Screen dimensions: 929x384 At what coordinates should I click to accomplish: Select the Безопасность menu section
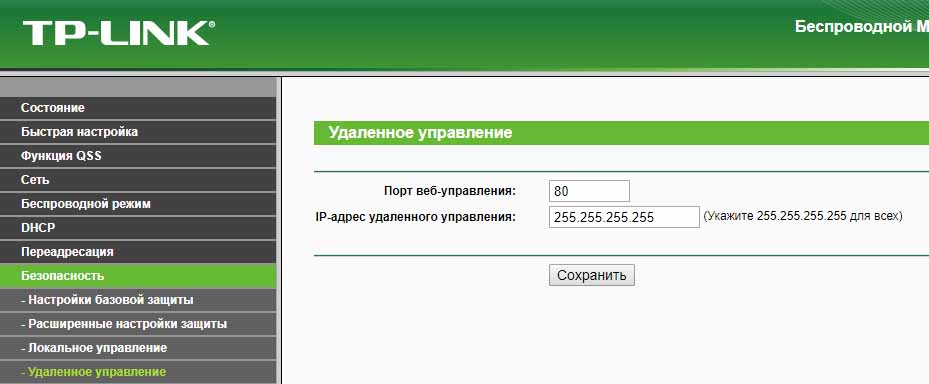[x=138, y=276]
